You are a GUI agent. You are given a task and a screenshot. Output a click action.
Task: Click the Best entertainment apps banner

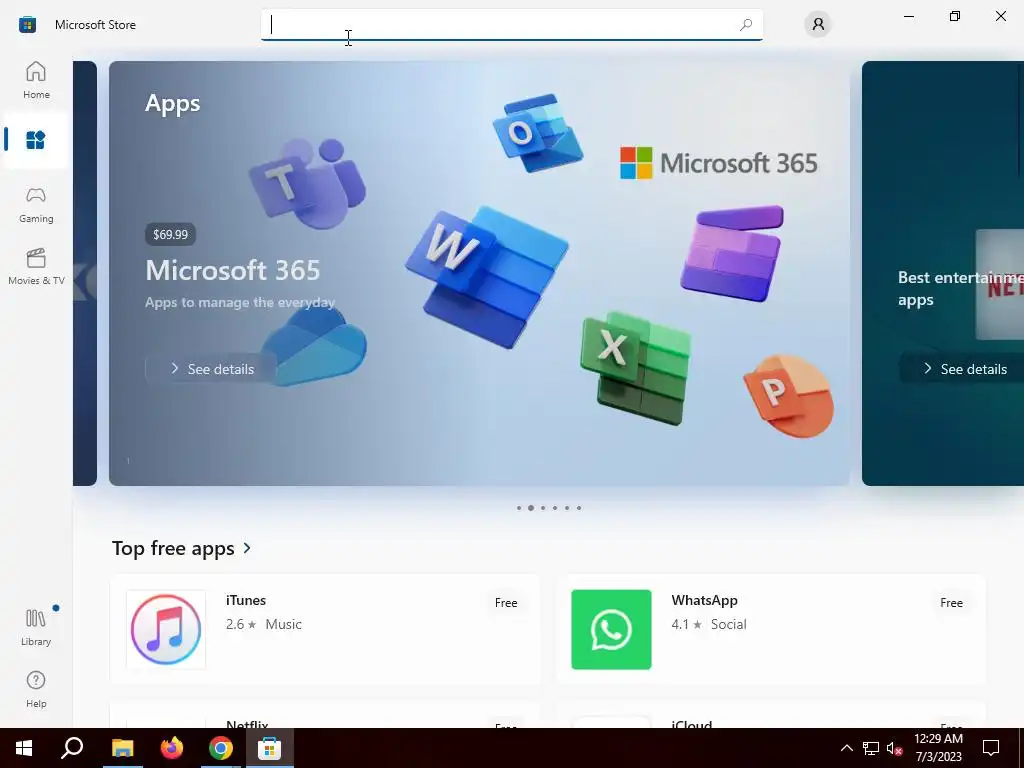click(943, 273)
